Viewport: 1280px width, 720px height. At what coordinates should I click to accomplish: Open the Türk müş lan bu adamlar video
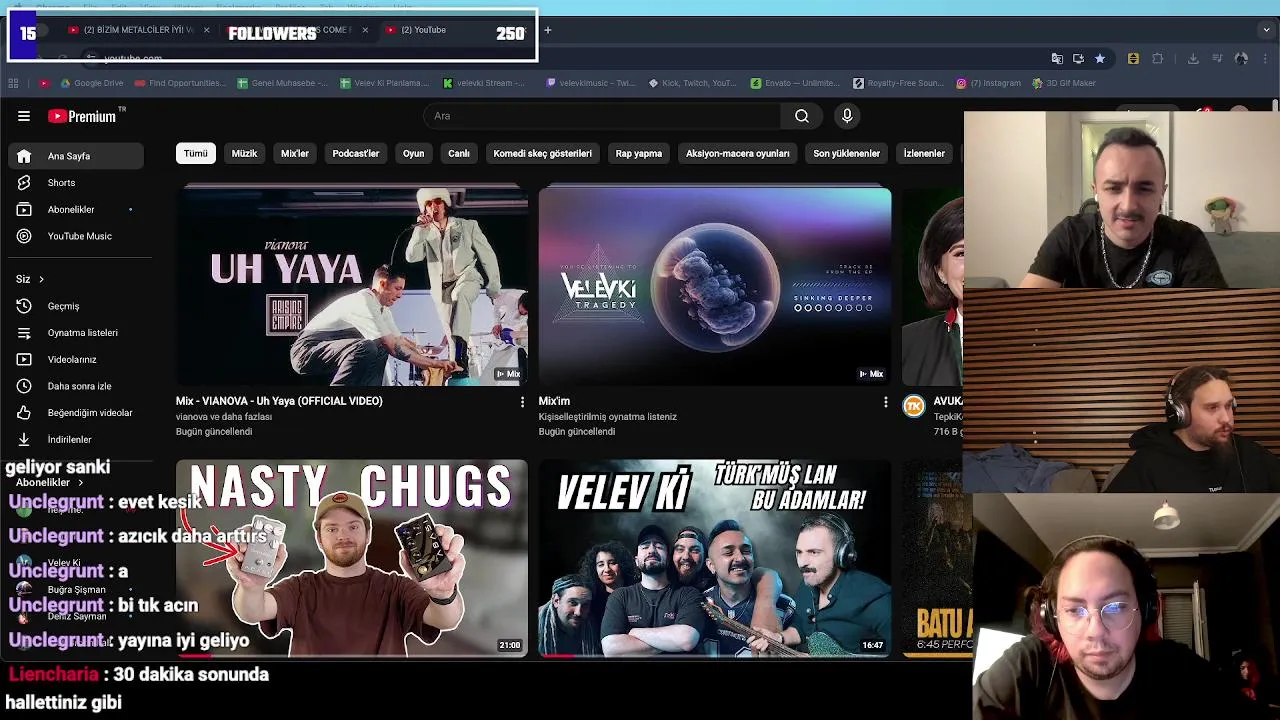[x=715, y=558]
